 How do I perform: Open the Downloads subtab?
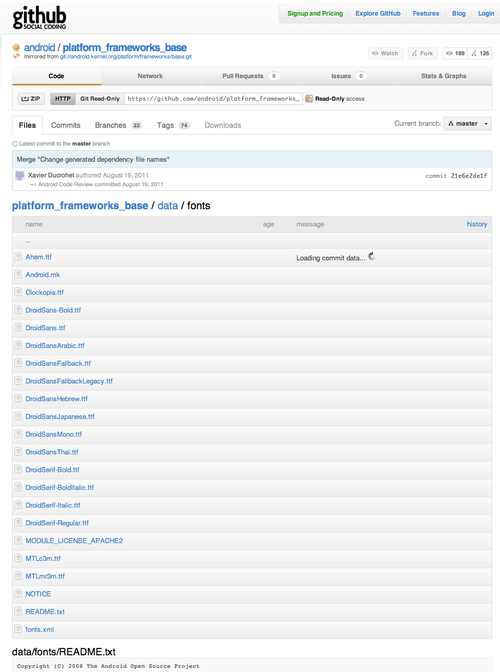223,125
